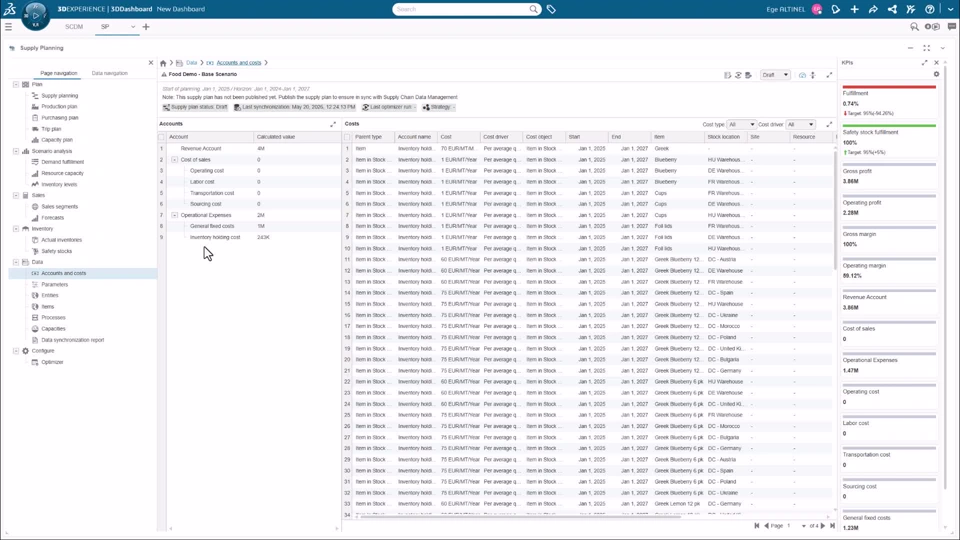Click the KPI gauge icon near Draft
Viewport: 960px width, 540px height.
(x=803, y=75)
